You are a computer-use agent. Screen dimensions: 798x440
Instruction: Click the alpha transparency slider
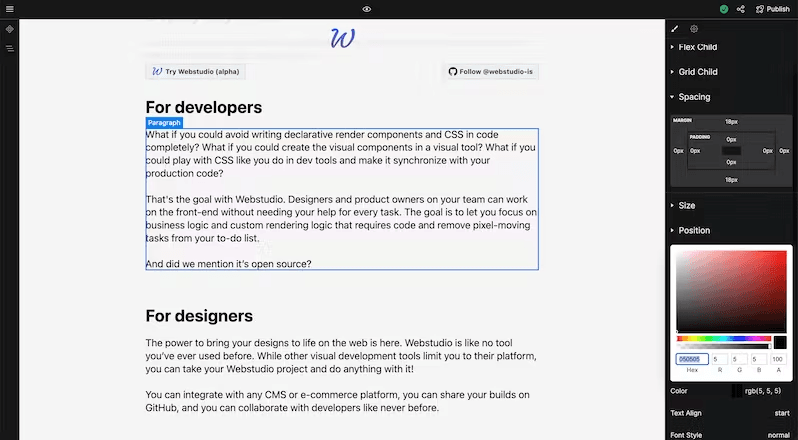(724, 346)
